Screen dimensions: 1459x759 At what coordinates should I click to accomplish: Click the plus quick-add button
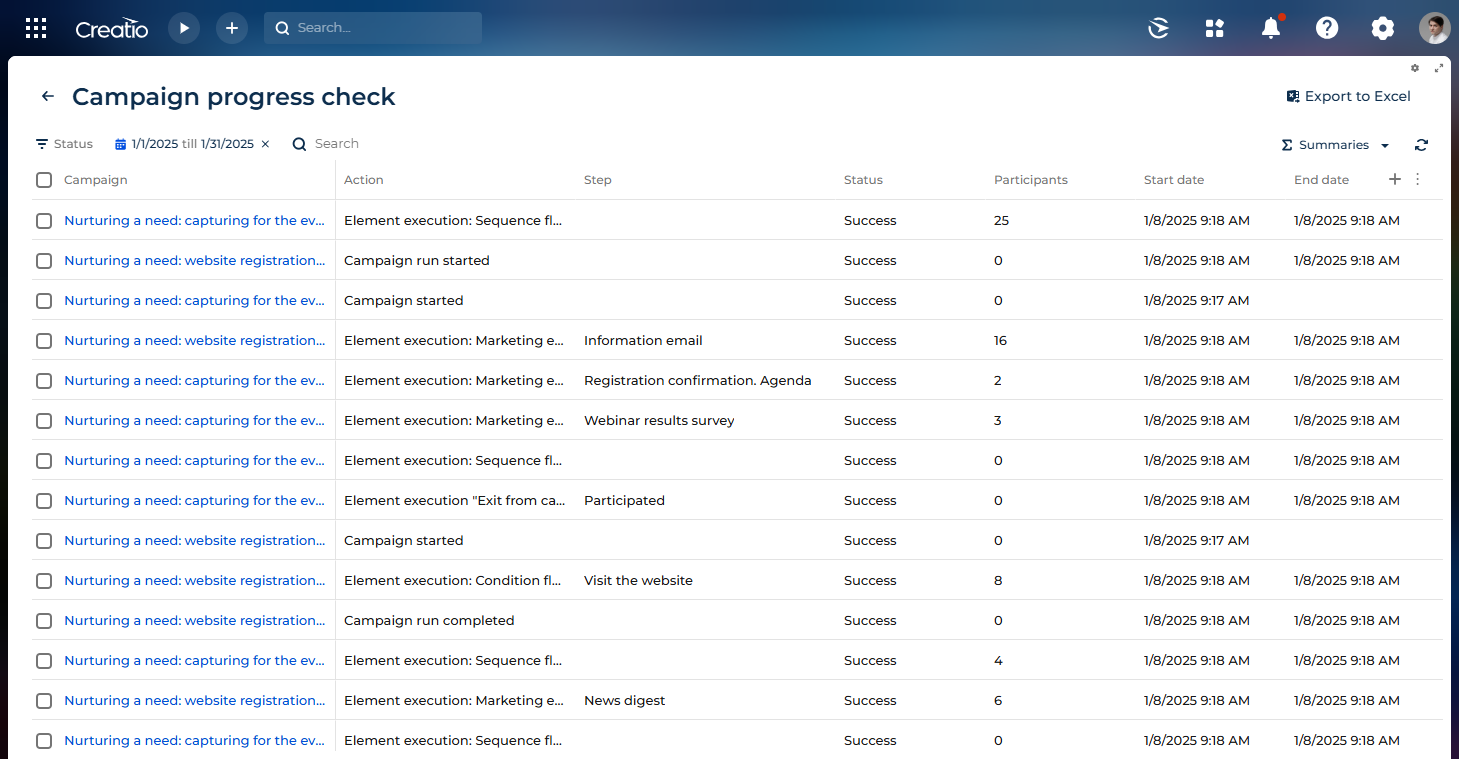[x=232, y=28]
